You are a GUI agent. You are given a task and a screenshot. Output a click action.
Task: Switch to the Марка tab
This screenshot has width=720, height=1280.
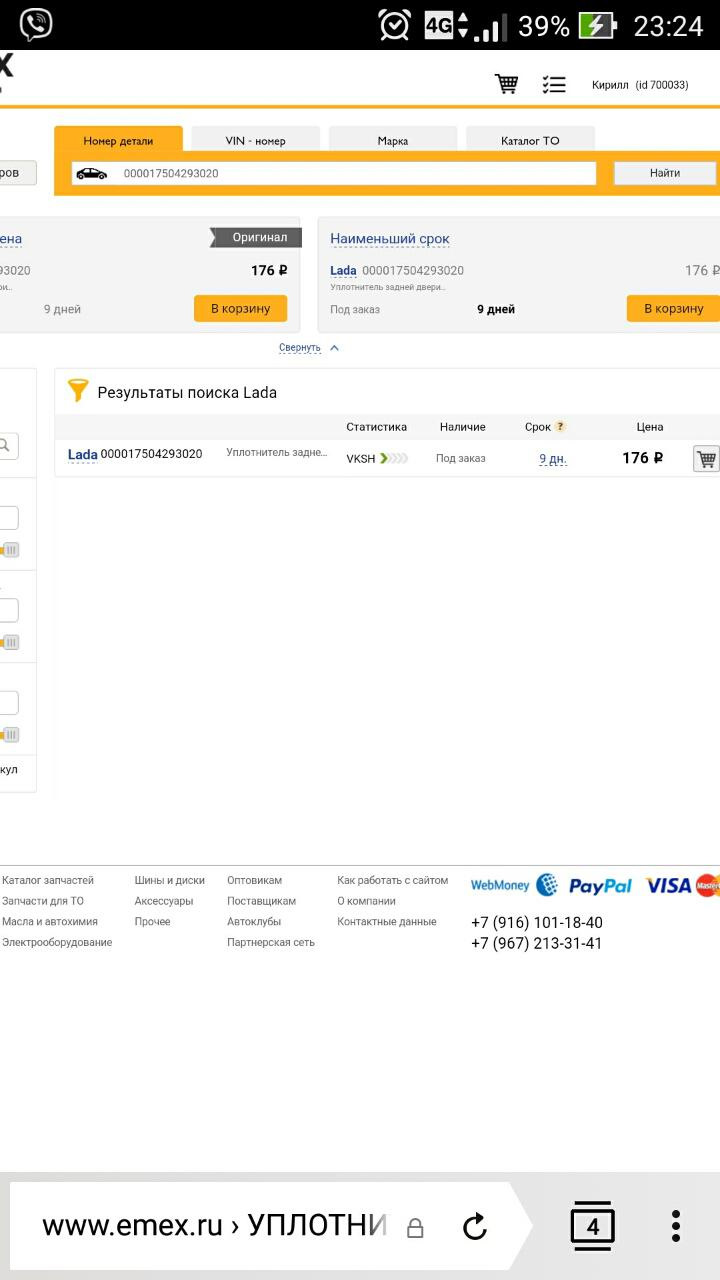(393, 141)
